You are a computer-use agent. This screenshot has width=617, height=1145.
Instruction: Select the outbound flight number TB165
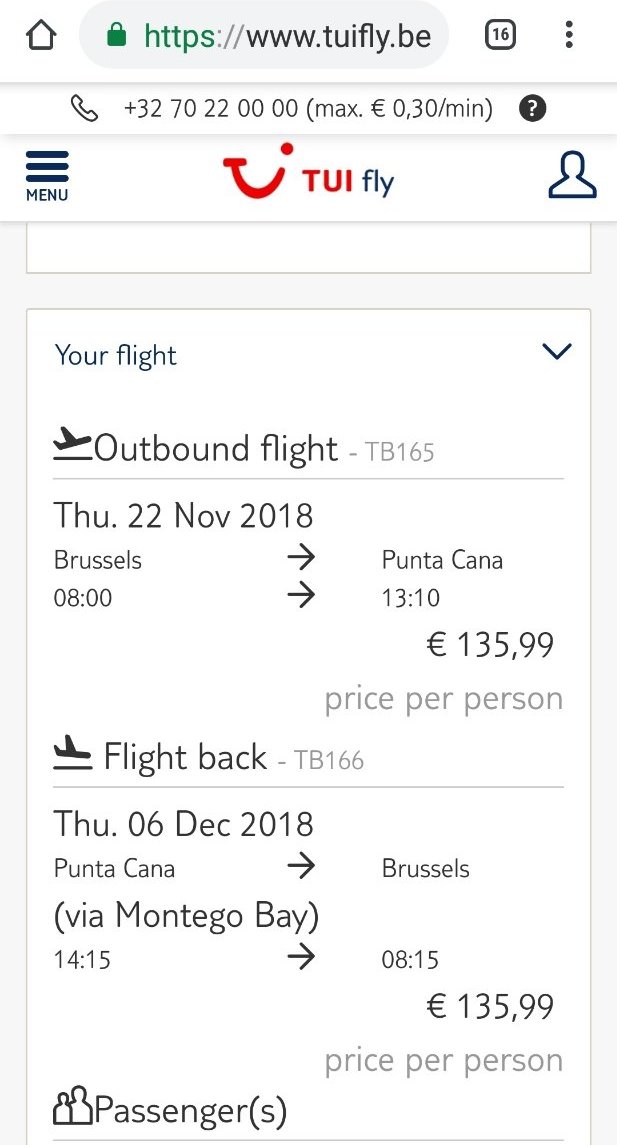(x=400, y=452)
